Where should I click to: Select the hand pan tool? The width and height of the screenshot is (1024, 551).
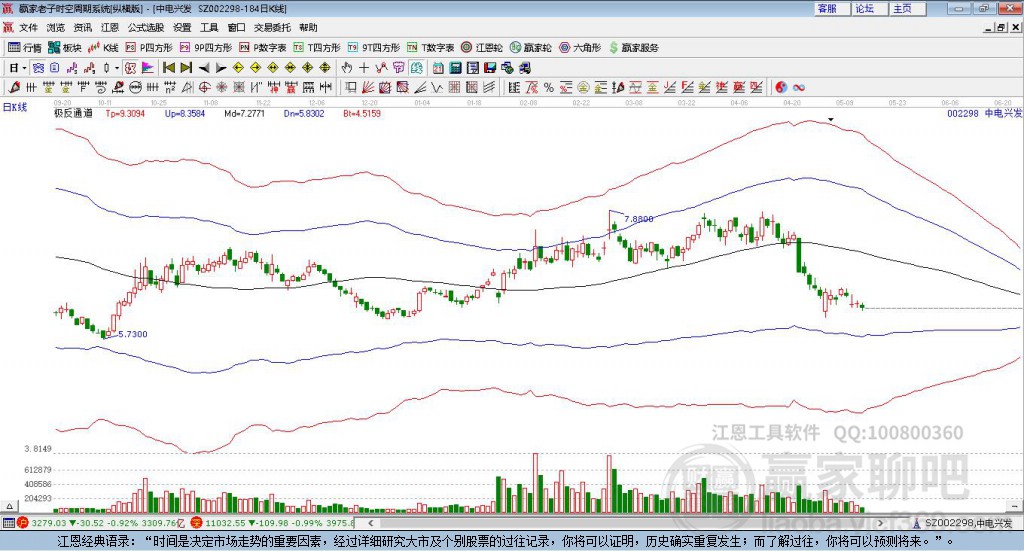pyautogui.click(x=346, y=68)
